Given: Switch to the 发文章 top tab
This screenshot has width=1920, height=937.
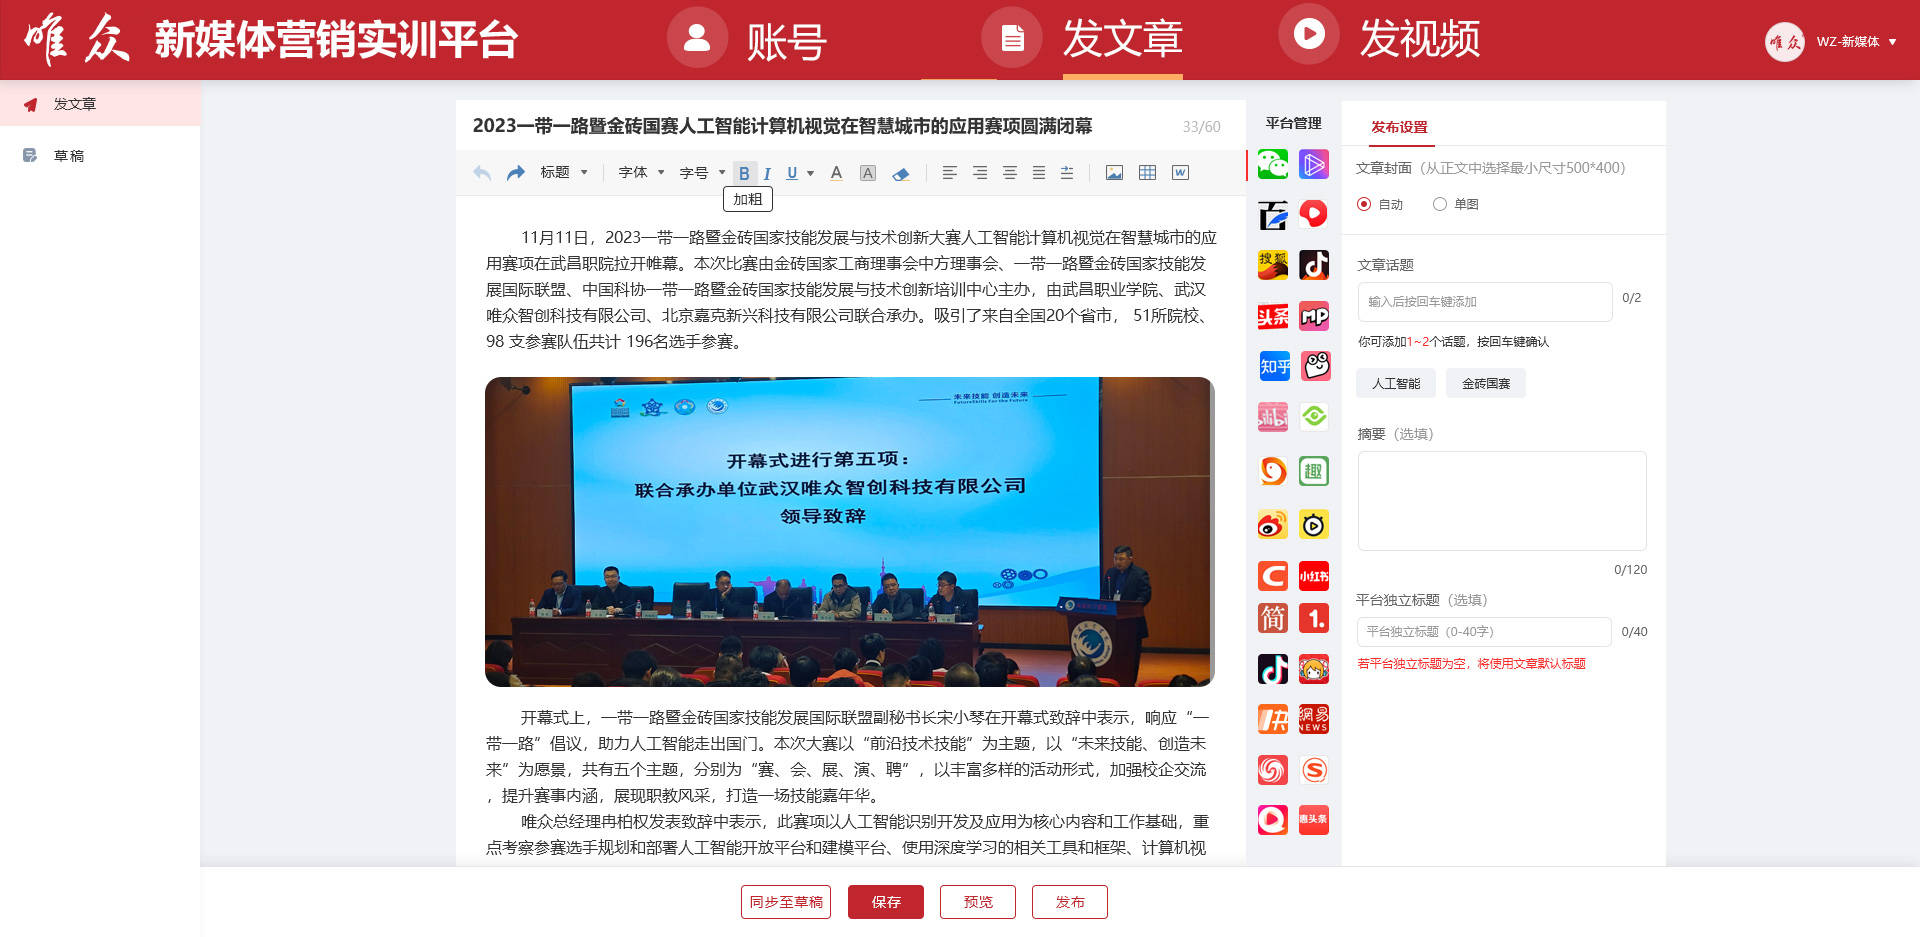Looking at the screenshot, I should tap(1082, 40).
